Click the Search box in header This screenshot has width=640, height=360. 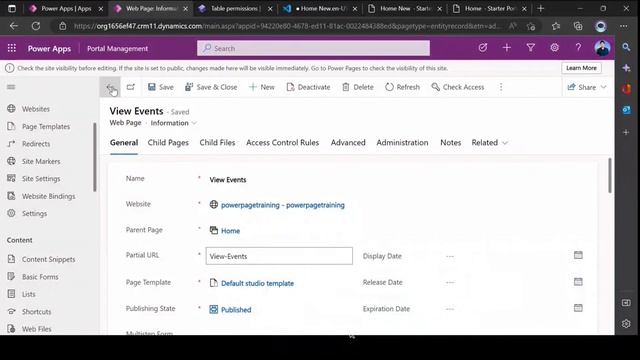pyautogui.click(x=313, y=48)
